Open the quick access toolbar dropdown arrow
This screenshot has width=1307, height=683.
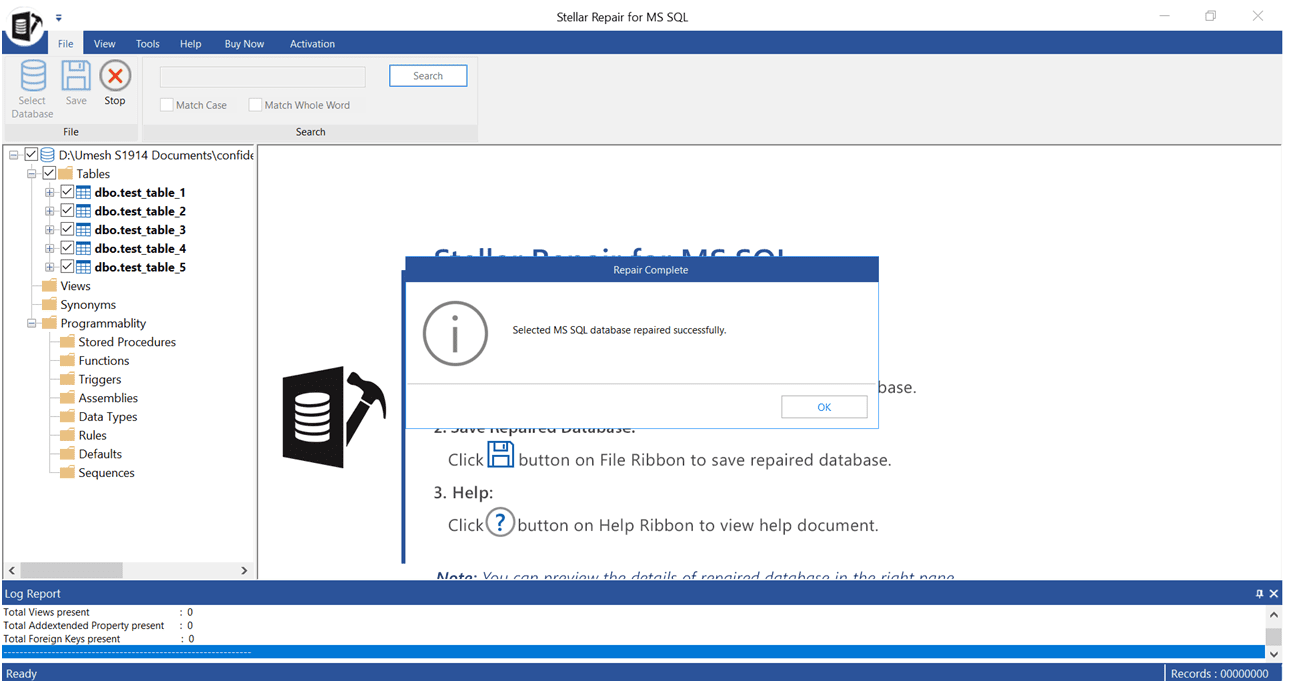click(x=59, y=18)
